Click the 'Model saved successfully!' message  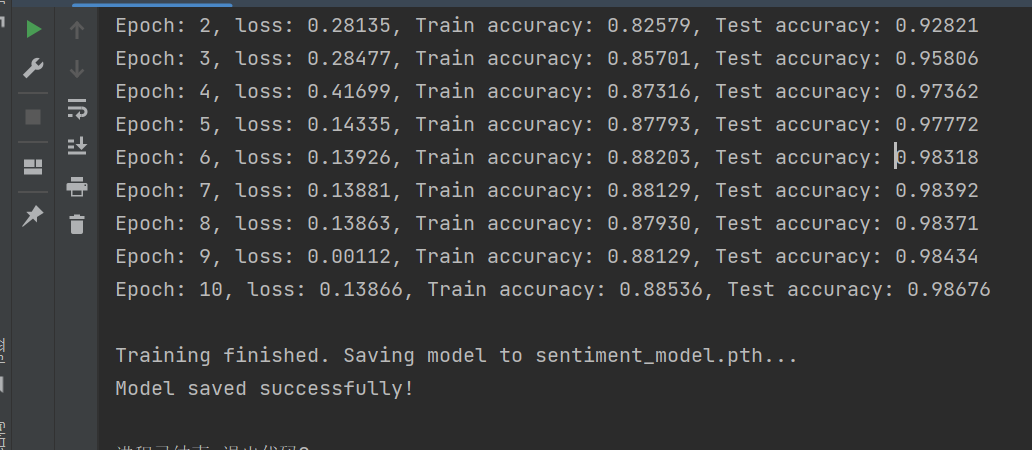click(x=264, y=388)
